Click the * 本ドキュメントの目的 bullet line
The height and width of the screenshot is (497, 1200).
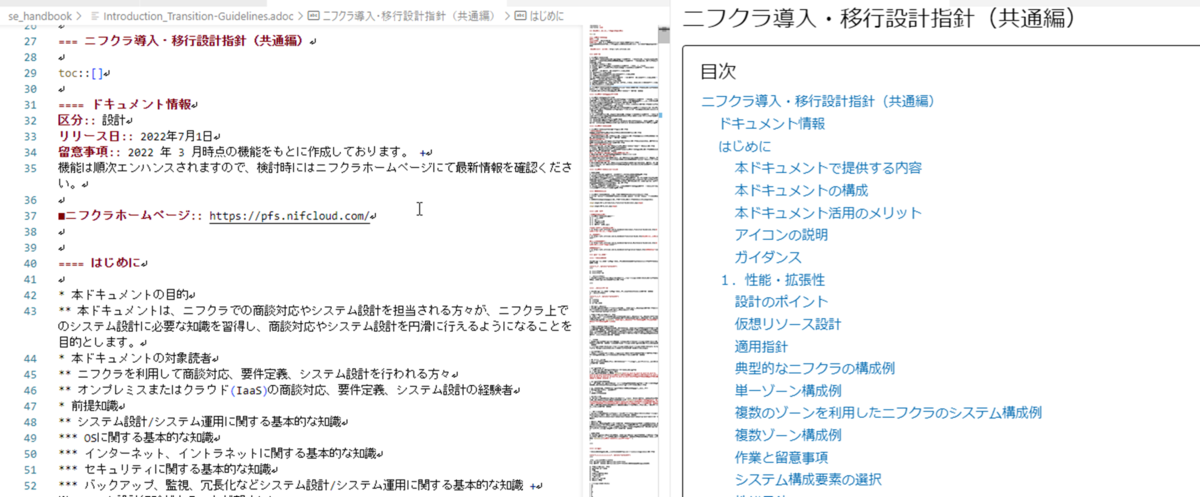(125, 295)
